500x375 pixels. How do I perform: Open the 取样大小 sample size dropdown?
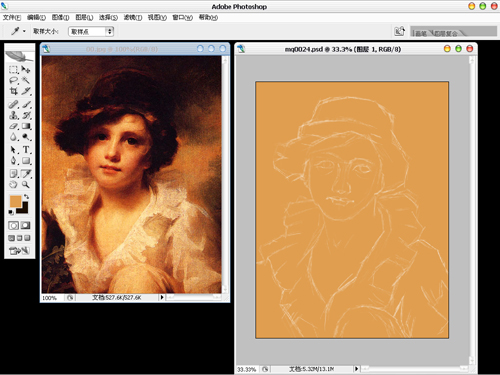[91, 32]
